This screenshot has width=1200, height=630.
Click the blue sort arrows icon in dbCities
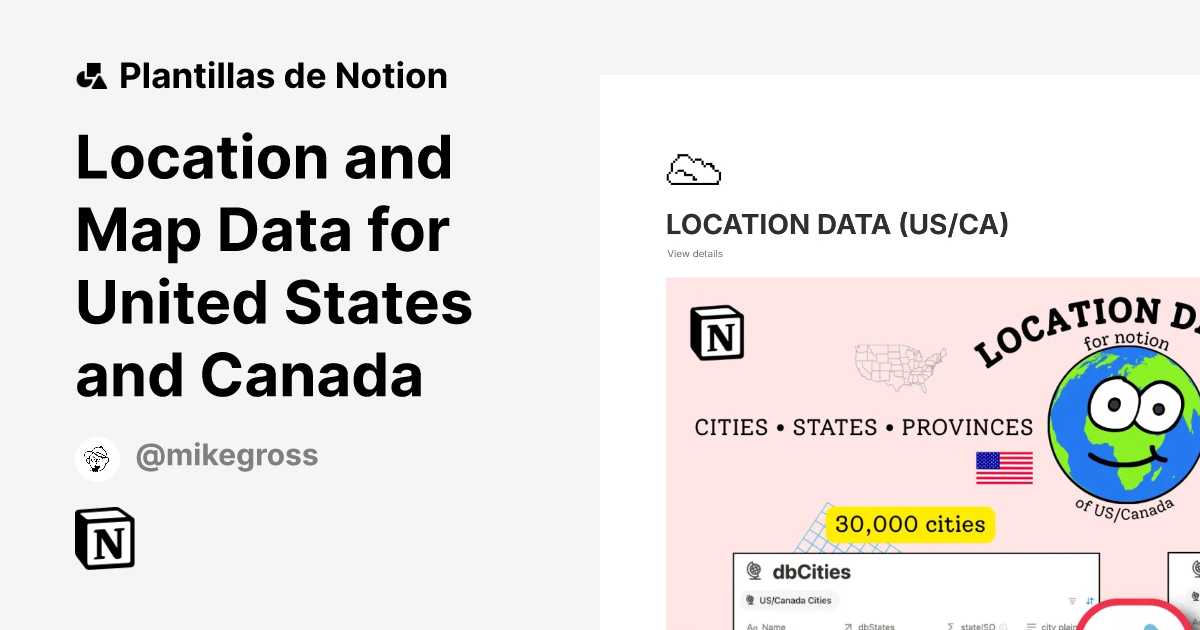[x=1090, y=601]
